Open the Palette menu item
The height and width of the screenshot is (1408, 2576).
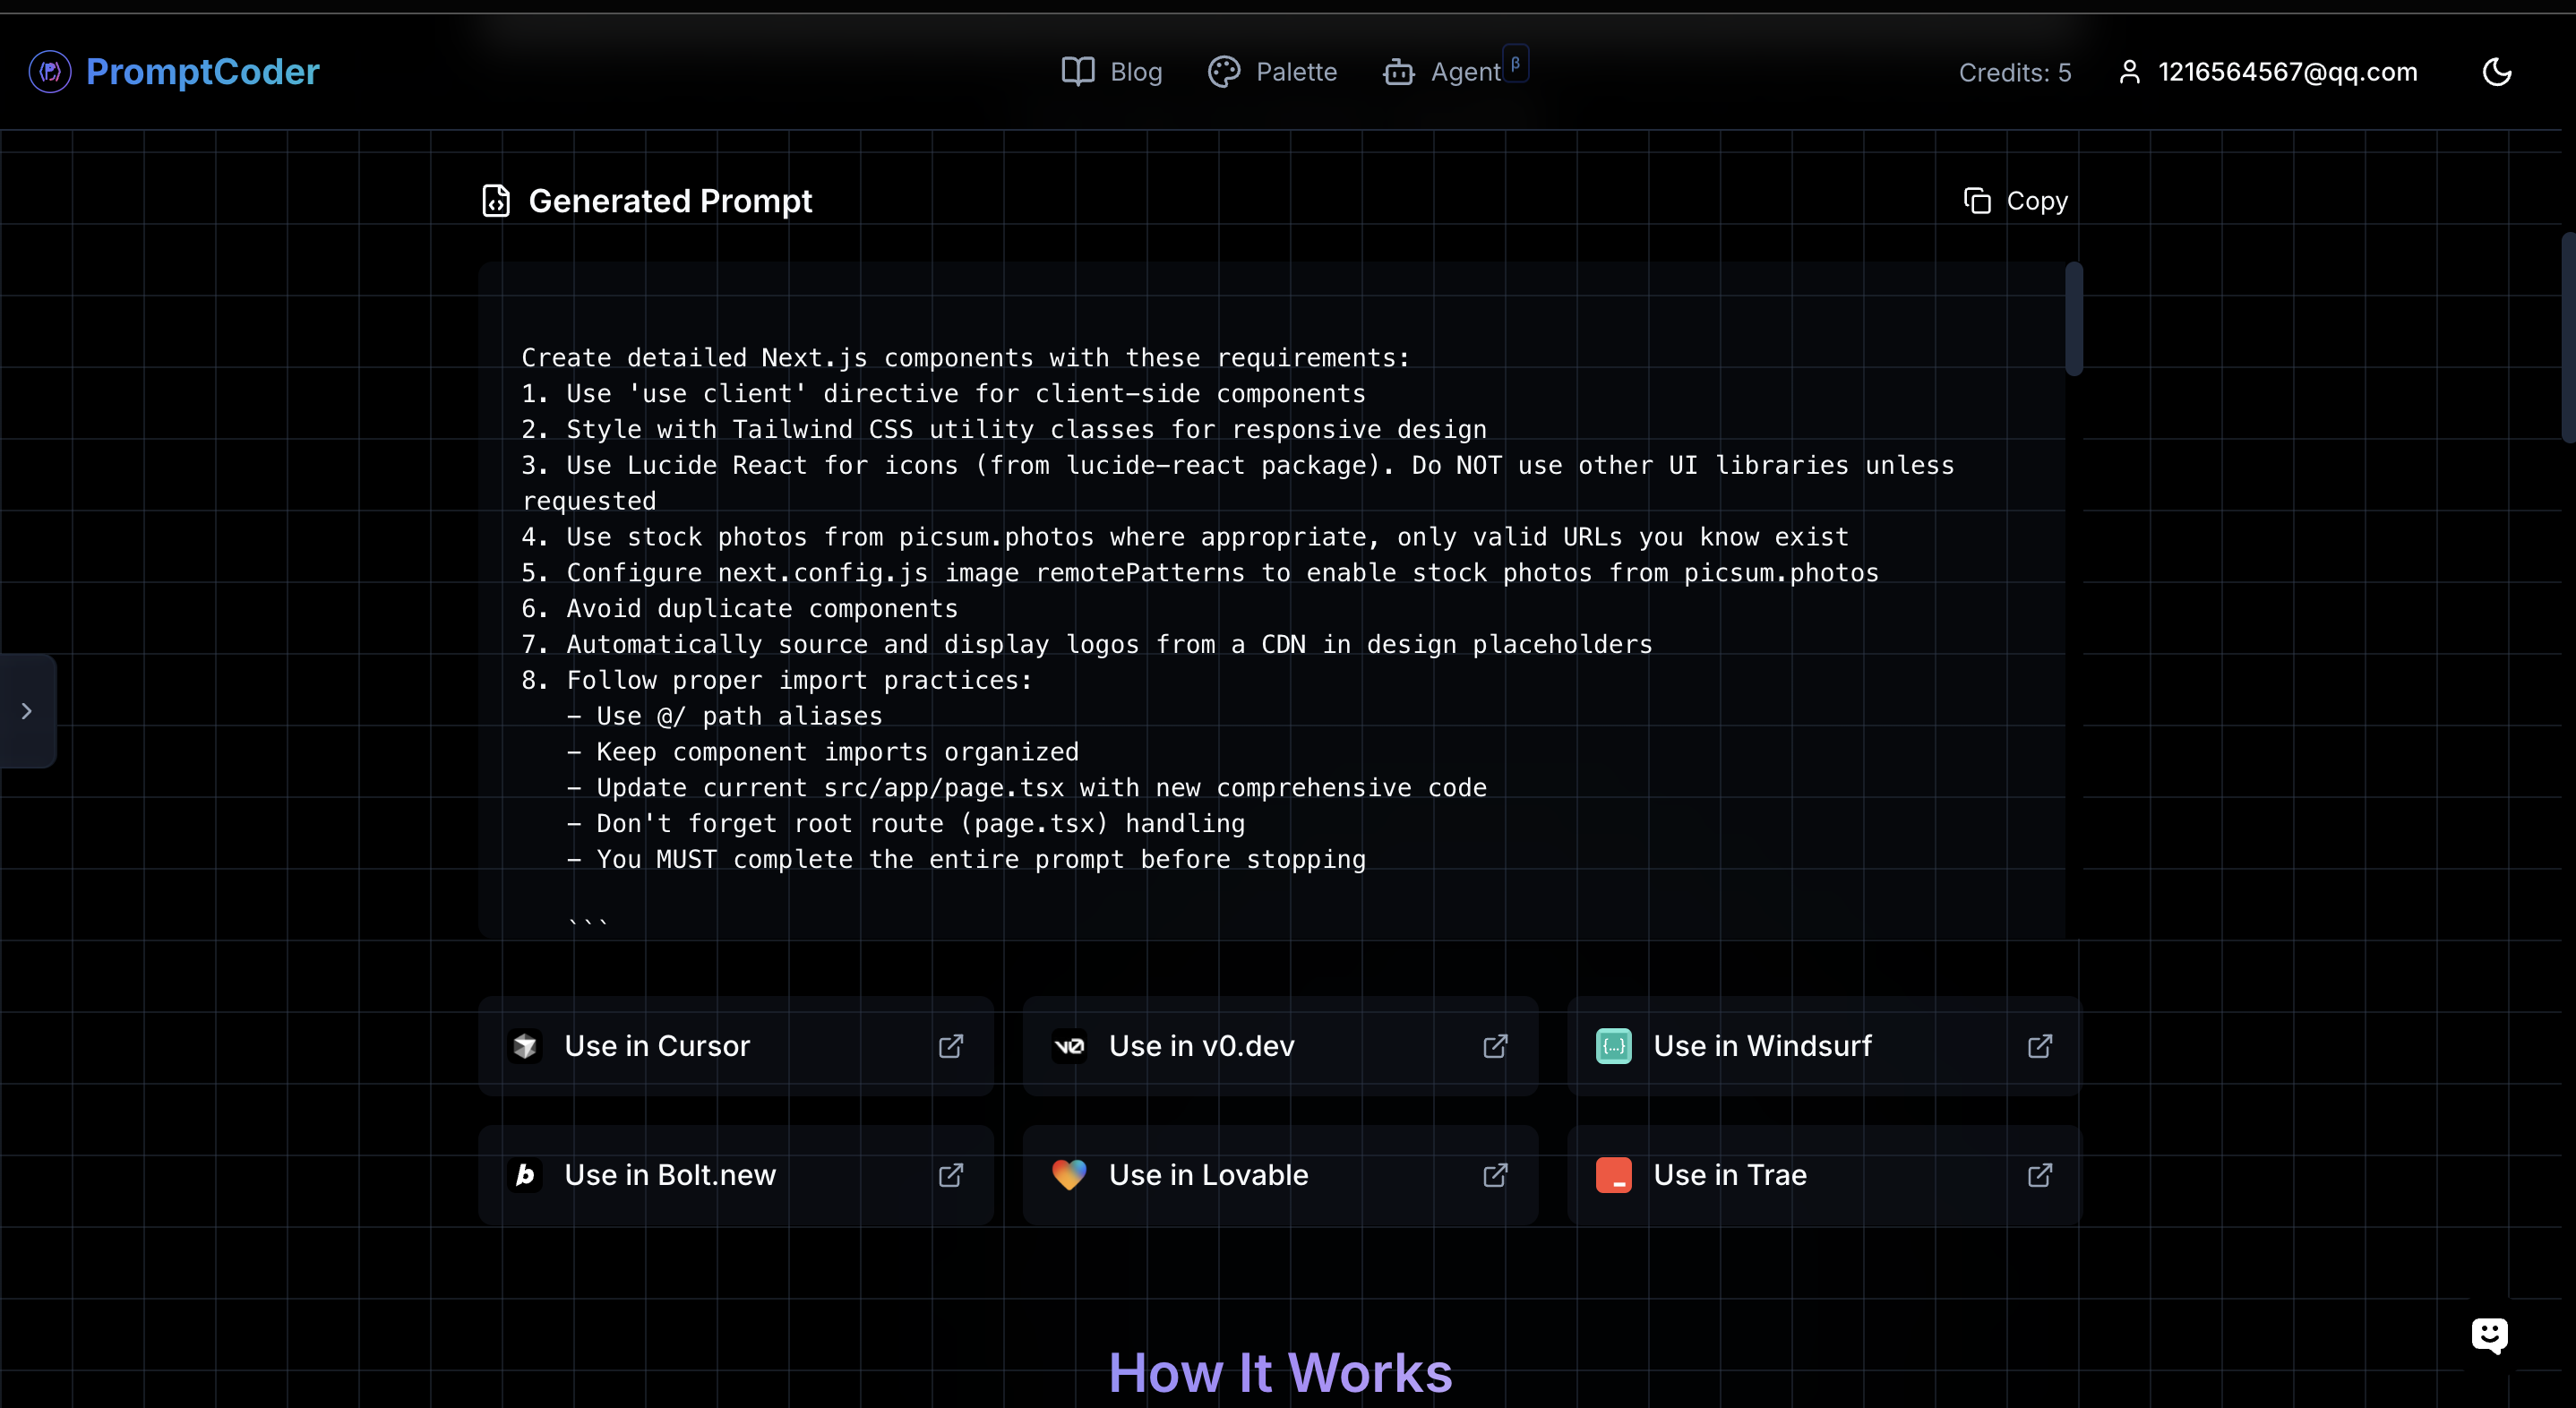(1272, 72)
